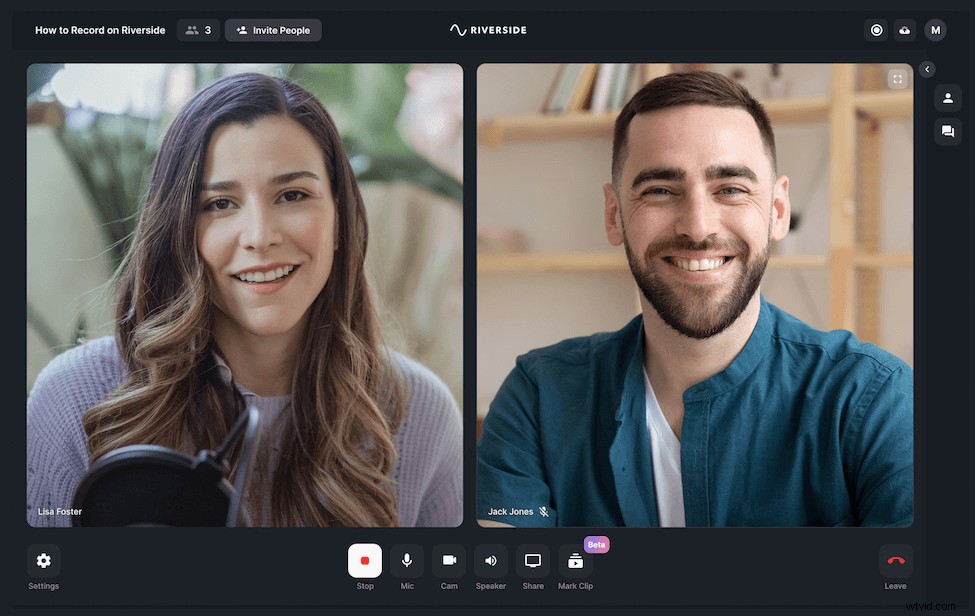Open the People panel in the sidebar
Viewport: 975px width, 616px height.
pyautogui.click(x=947, y=97)
